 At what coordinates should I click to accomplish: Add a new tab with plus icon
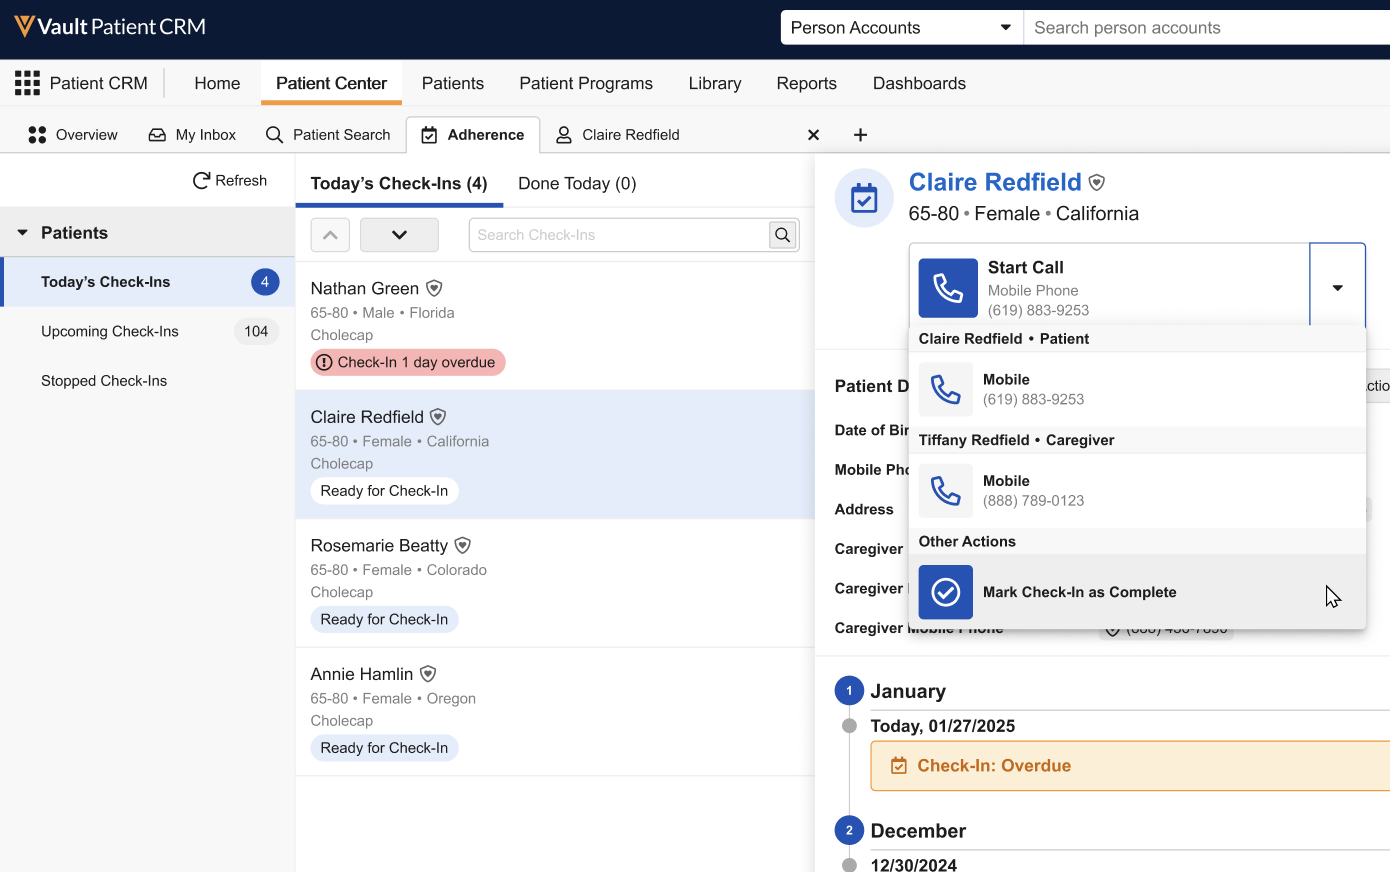[860, 135]
